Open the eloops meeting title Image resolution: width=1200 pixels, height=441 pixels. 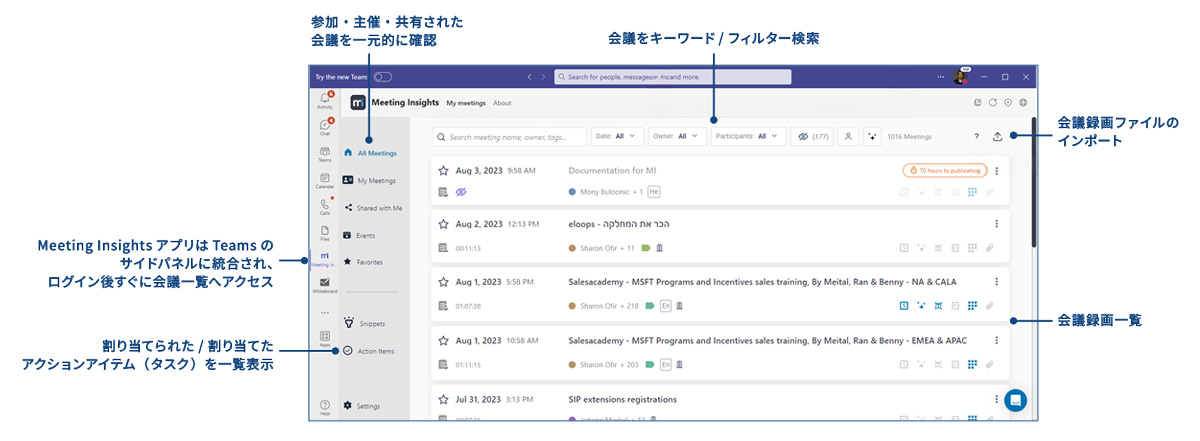coord(618,224)
